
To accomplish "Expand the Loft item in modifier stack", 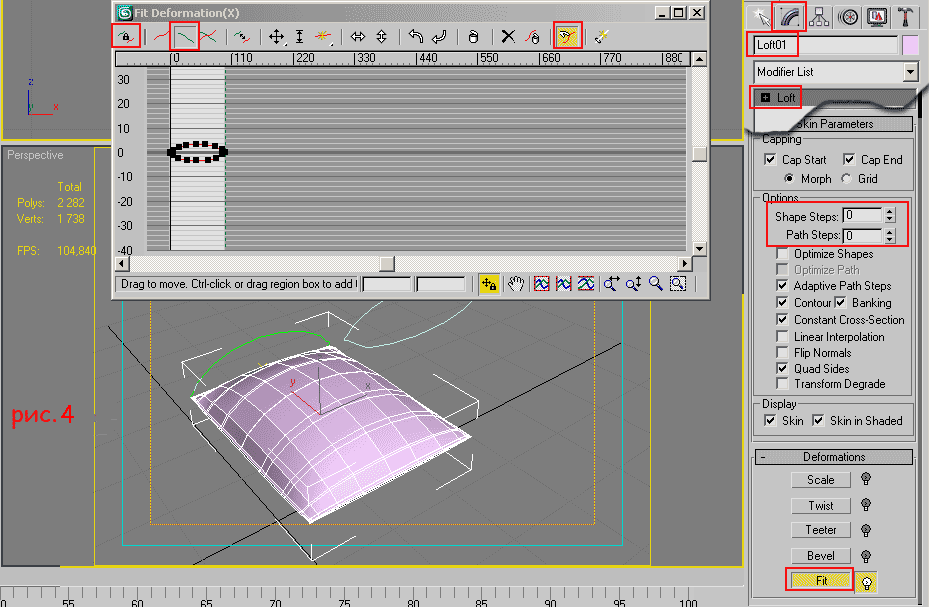I will (x=765, y=98).
